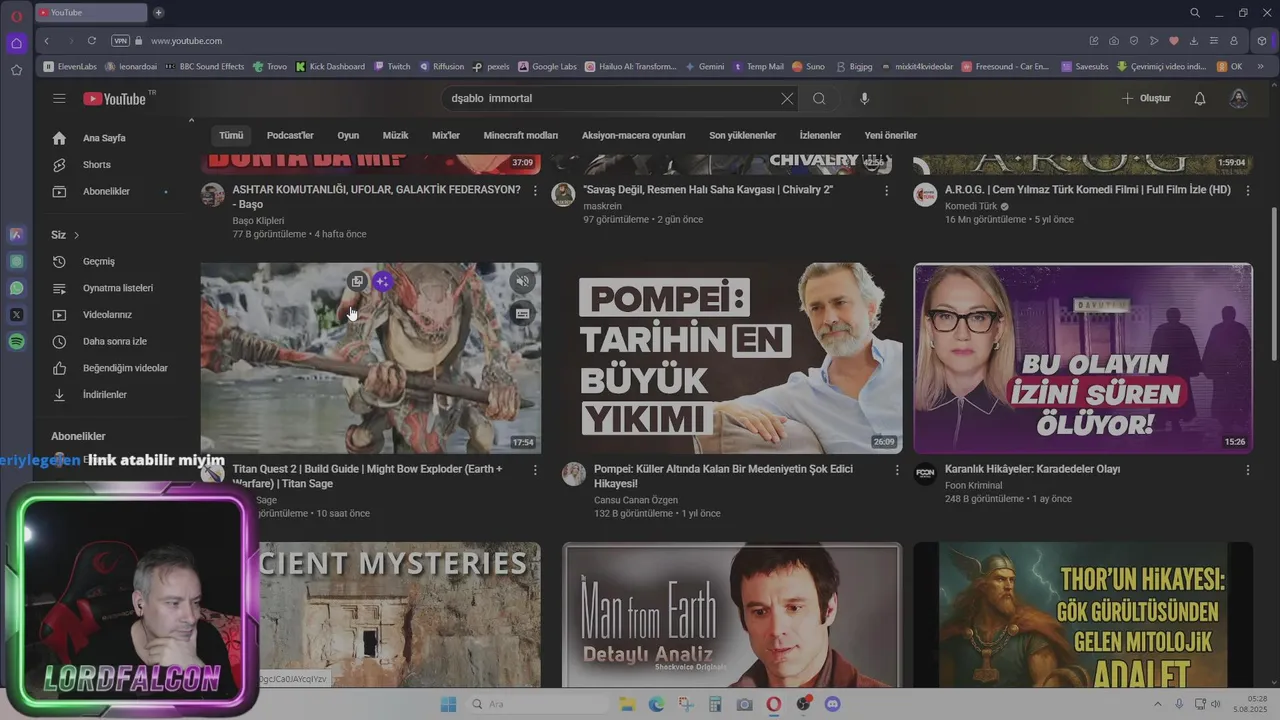Click the purple sparkle icon on preview
Image resolution: width=1280 pixels, height=720 pixels.
click(382, 281)
